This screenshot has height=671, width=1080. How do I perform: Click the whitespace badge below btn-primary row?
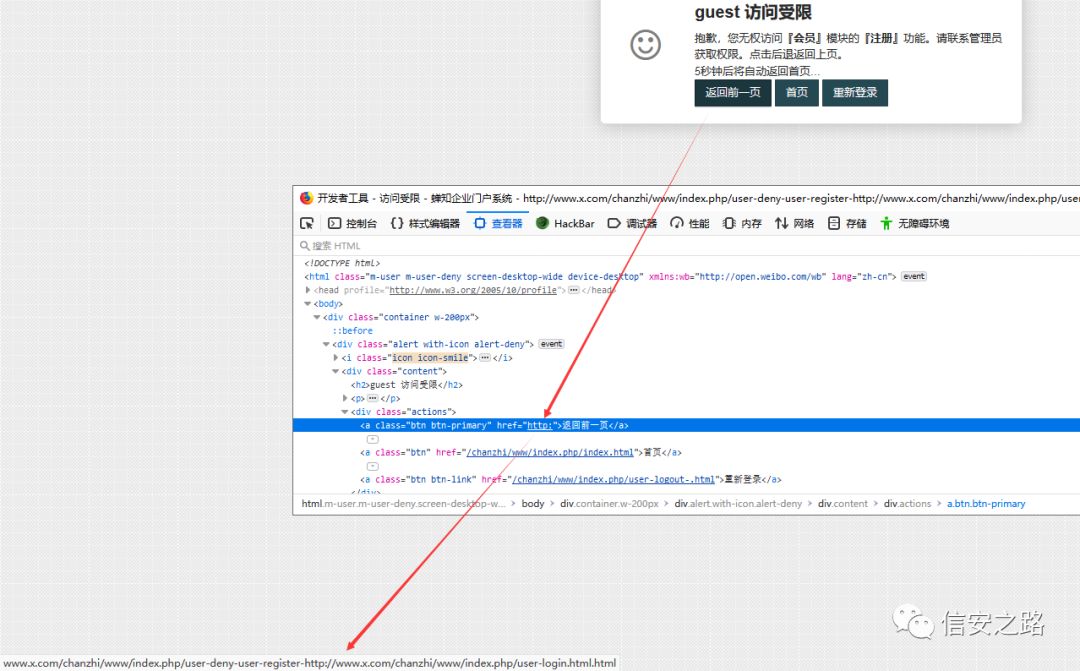[373, 439]
